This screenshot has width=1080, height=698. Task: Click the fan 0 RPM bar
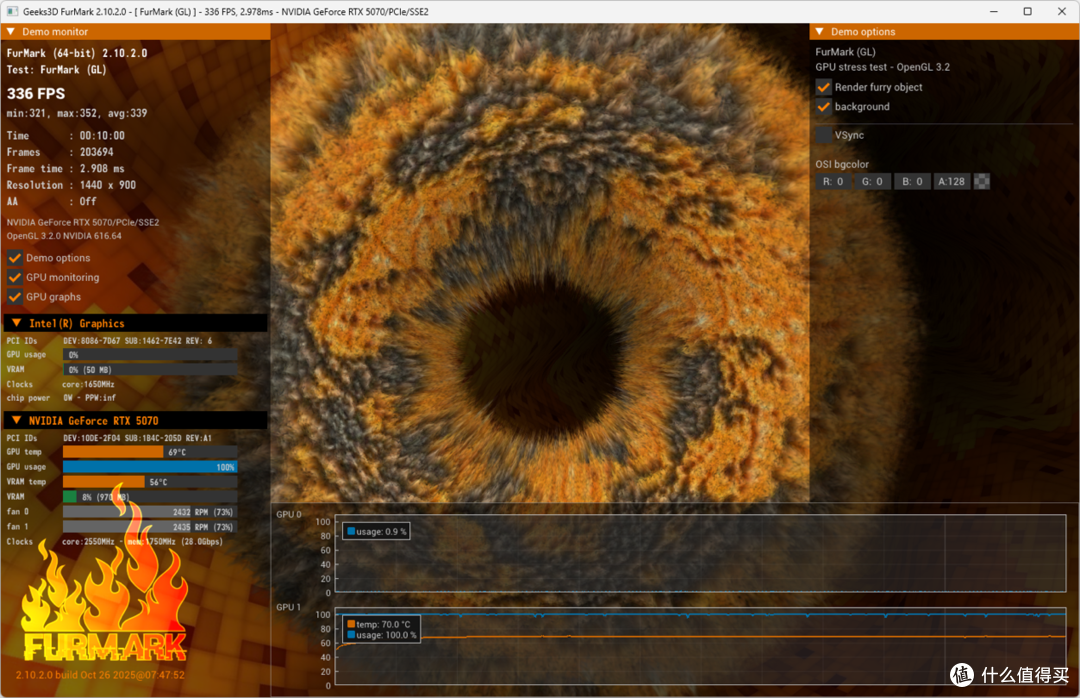tap(150, 512)
